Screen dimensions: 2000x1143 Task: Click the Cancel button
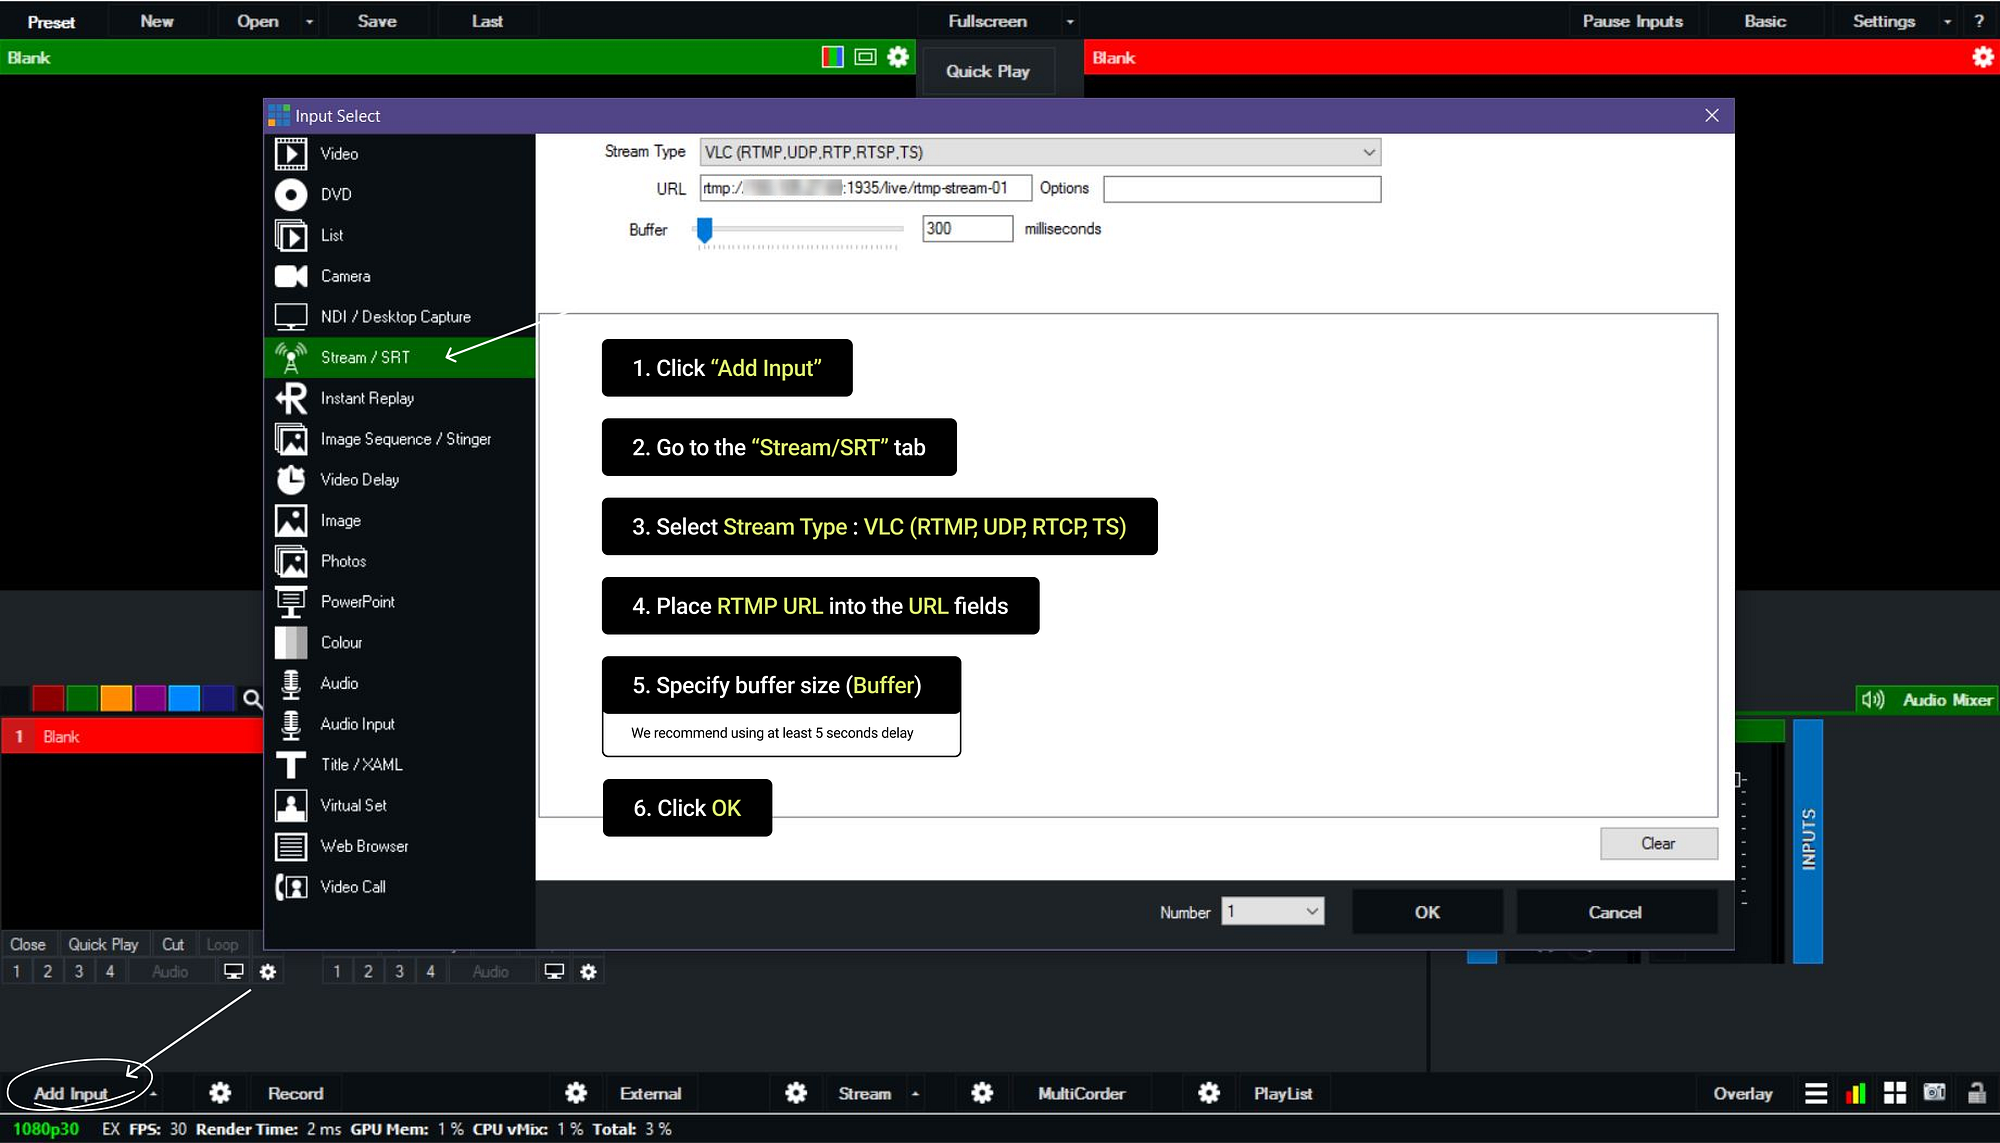tap(1615, 912)
